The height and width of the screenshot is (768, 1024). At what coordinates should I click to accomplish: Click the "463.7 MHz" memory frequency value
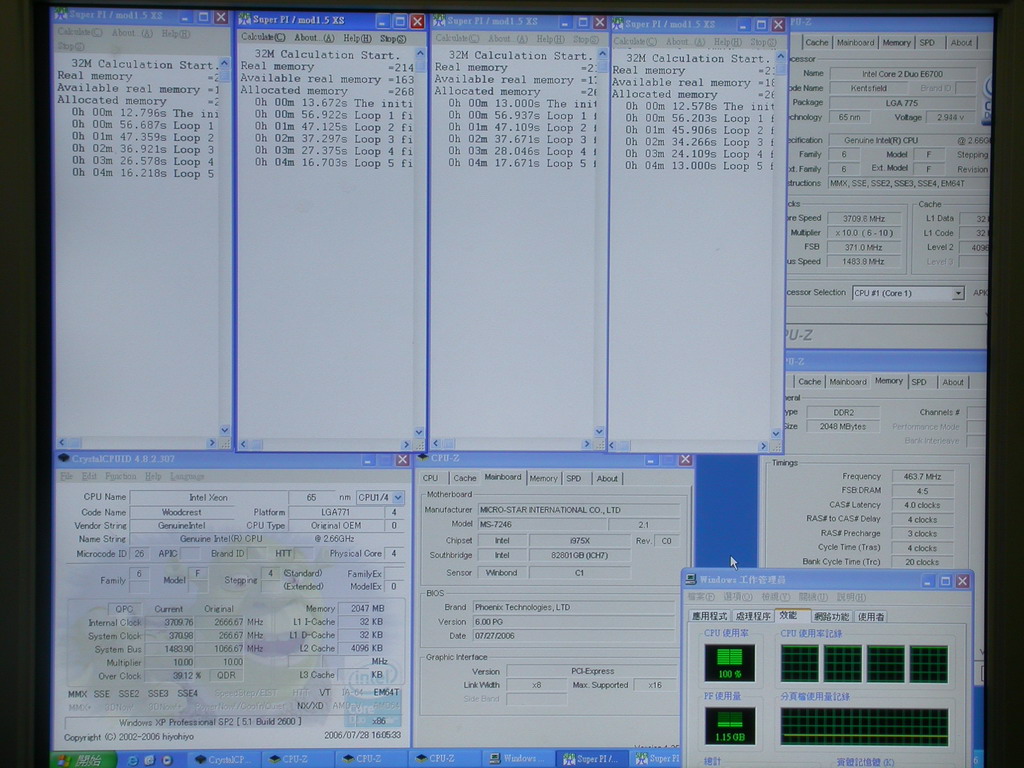tap(922, 477)
